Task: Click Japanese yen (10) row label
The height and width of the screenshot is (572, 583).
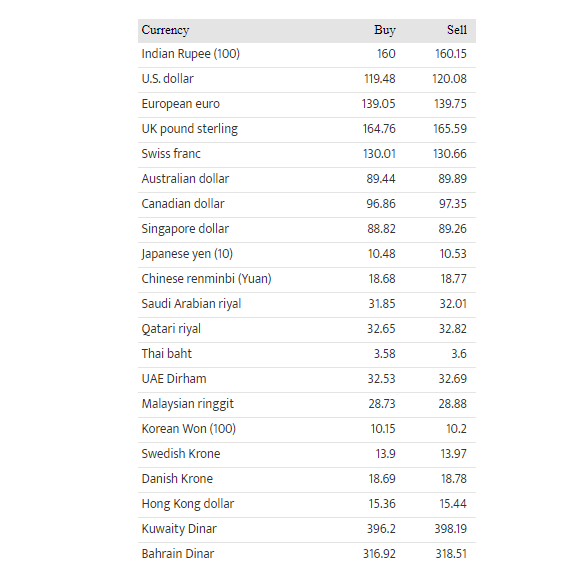Action: [x=187, y=254]
